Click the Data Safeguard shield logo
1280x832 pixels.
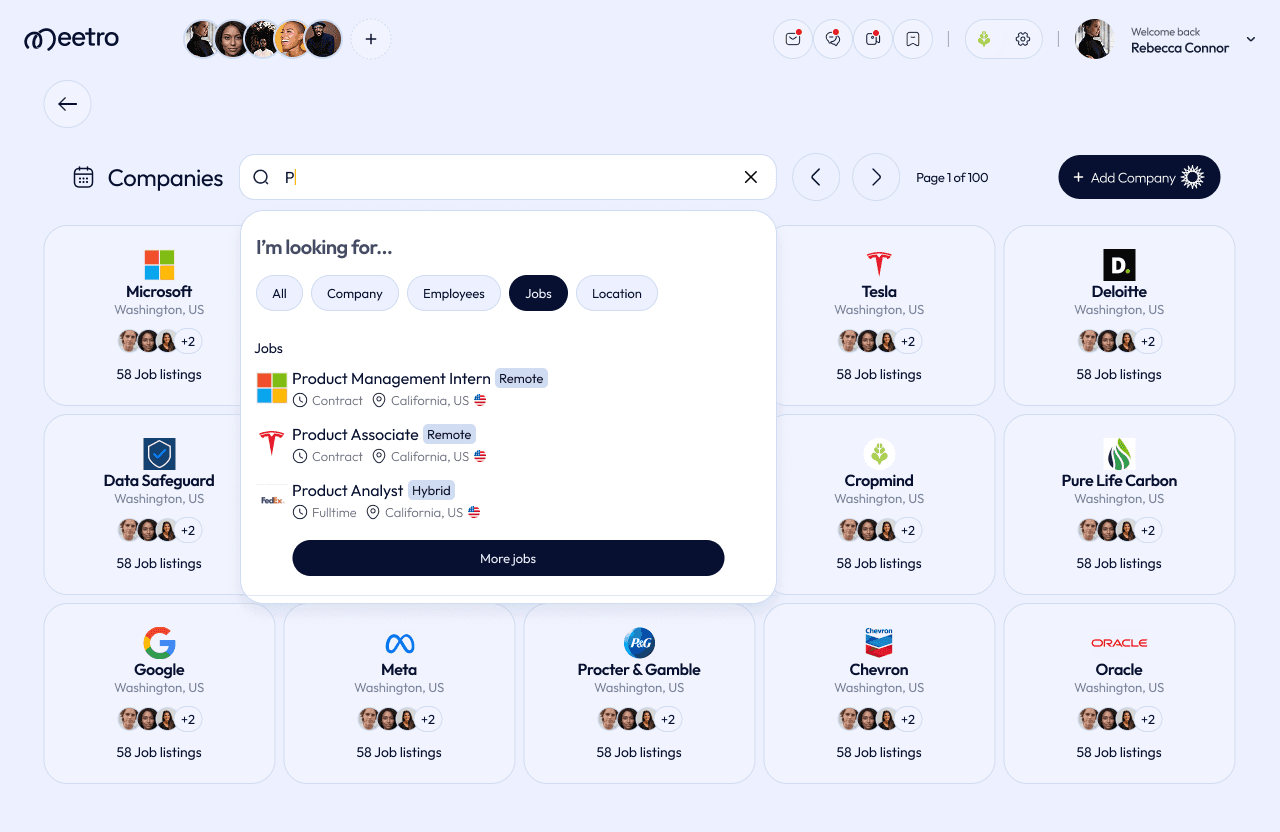[x=159, y=454]
